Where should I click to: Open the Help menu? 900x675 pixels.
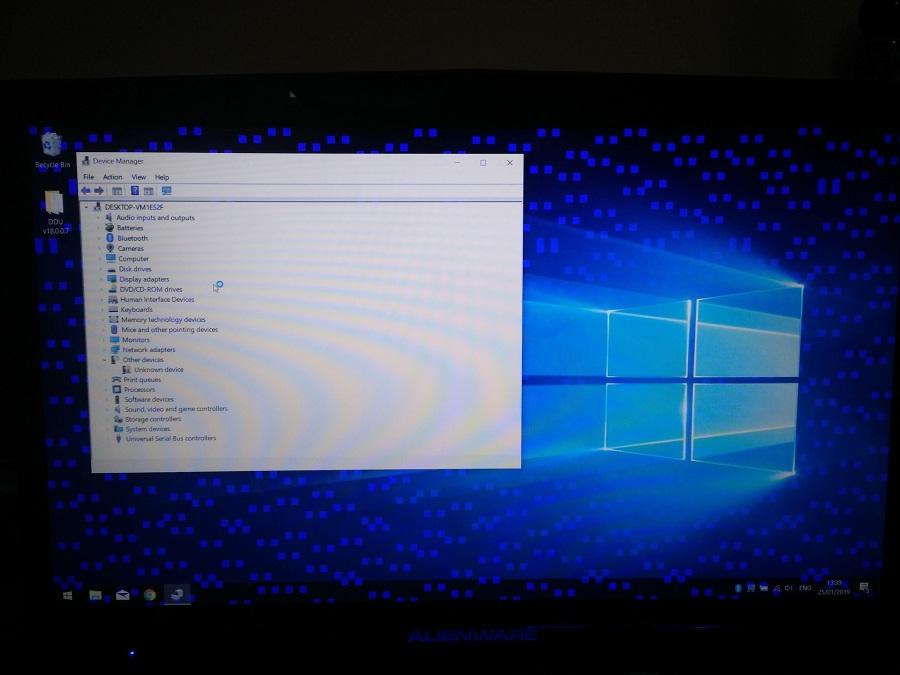pos(162,177)
